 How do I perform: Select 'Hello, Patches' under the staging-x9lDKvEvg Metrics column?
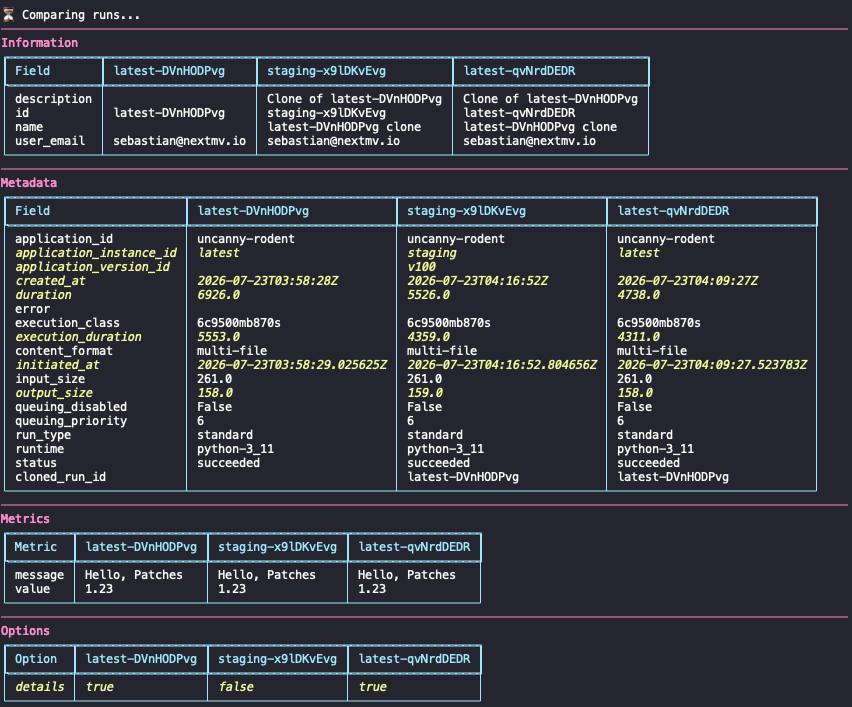click(x=266, y=575)
